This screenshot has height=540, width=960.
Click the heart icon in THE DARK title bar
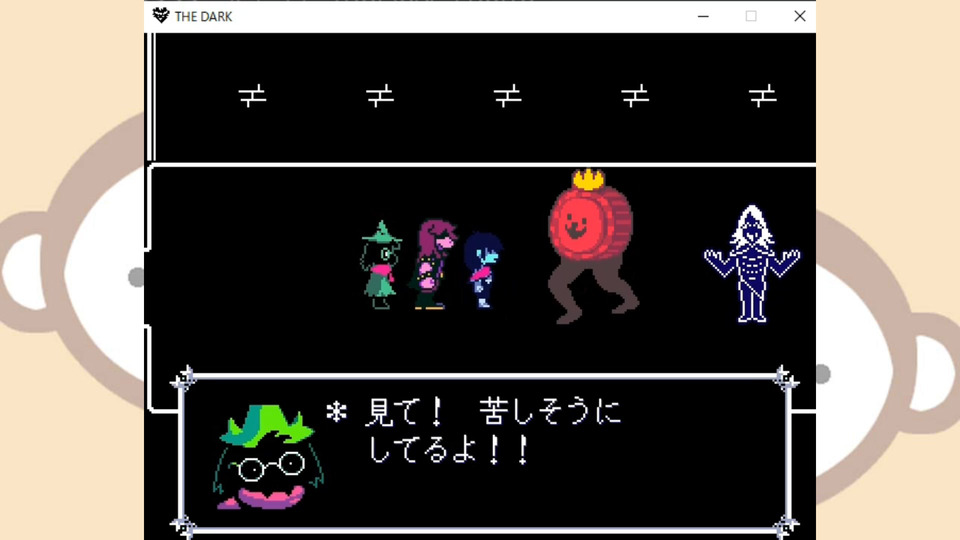pos(160,16)
